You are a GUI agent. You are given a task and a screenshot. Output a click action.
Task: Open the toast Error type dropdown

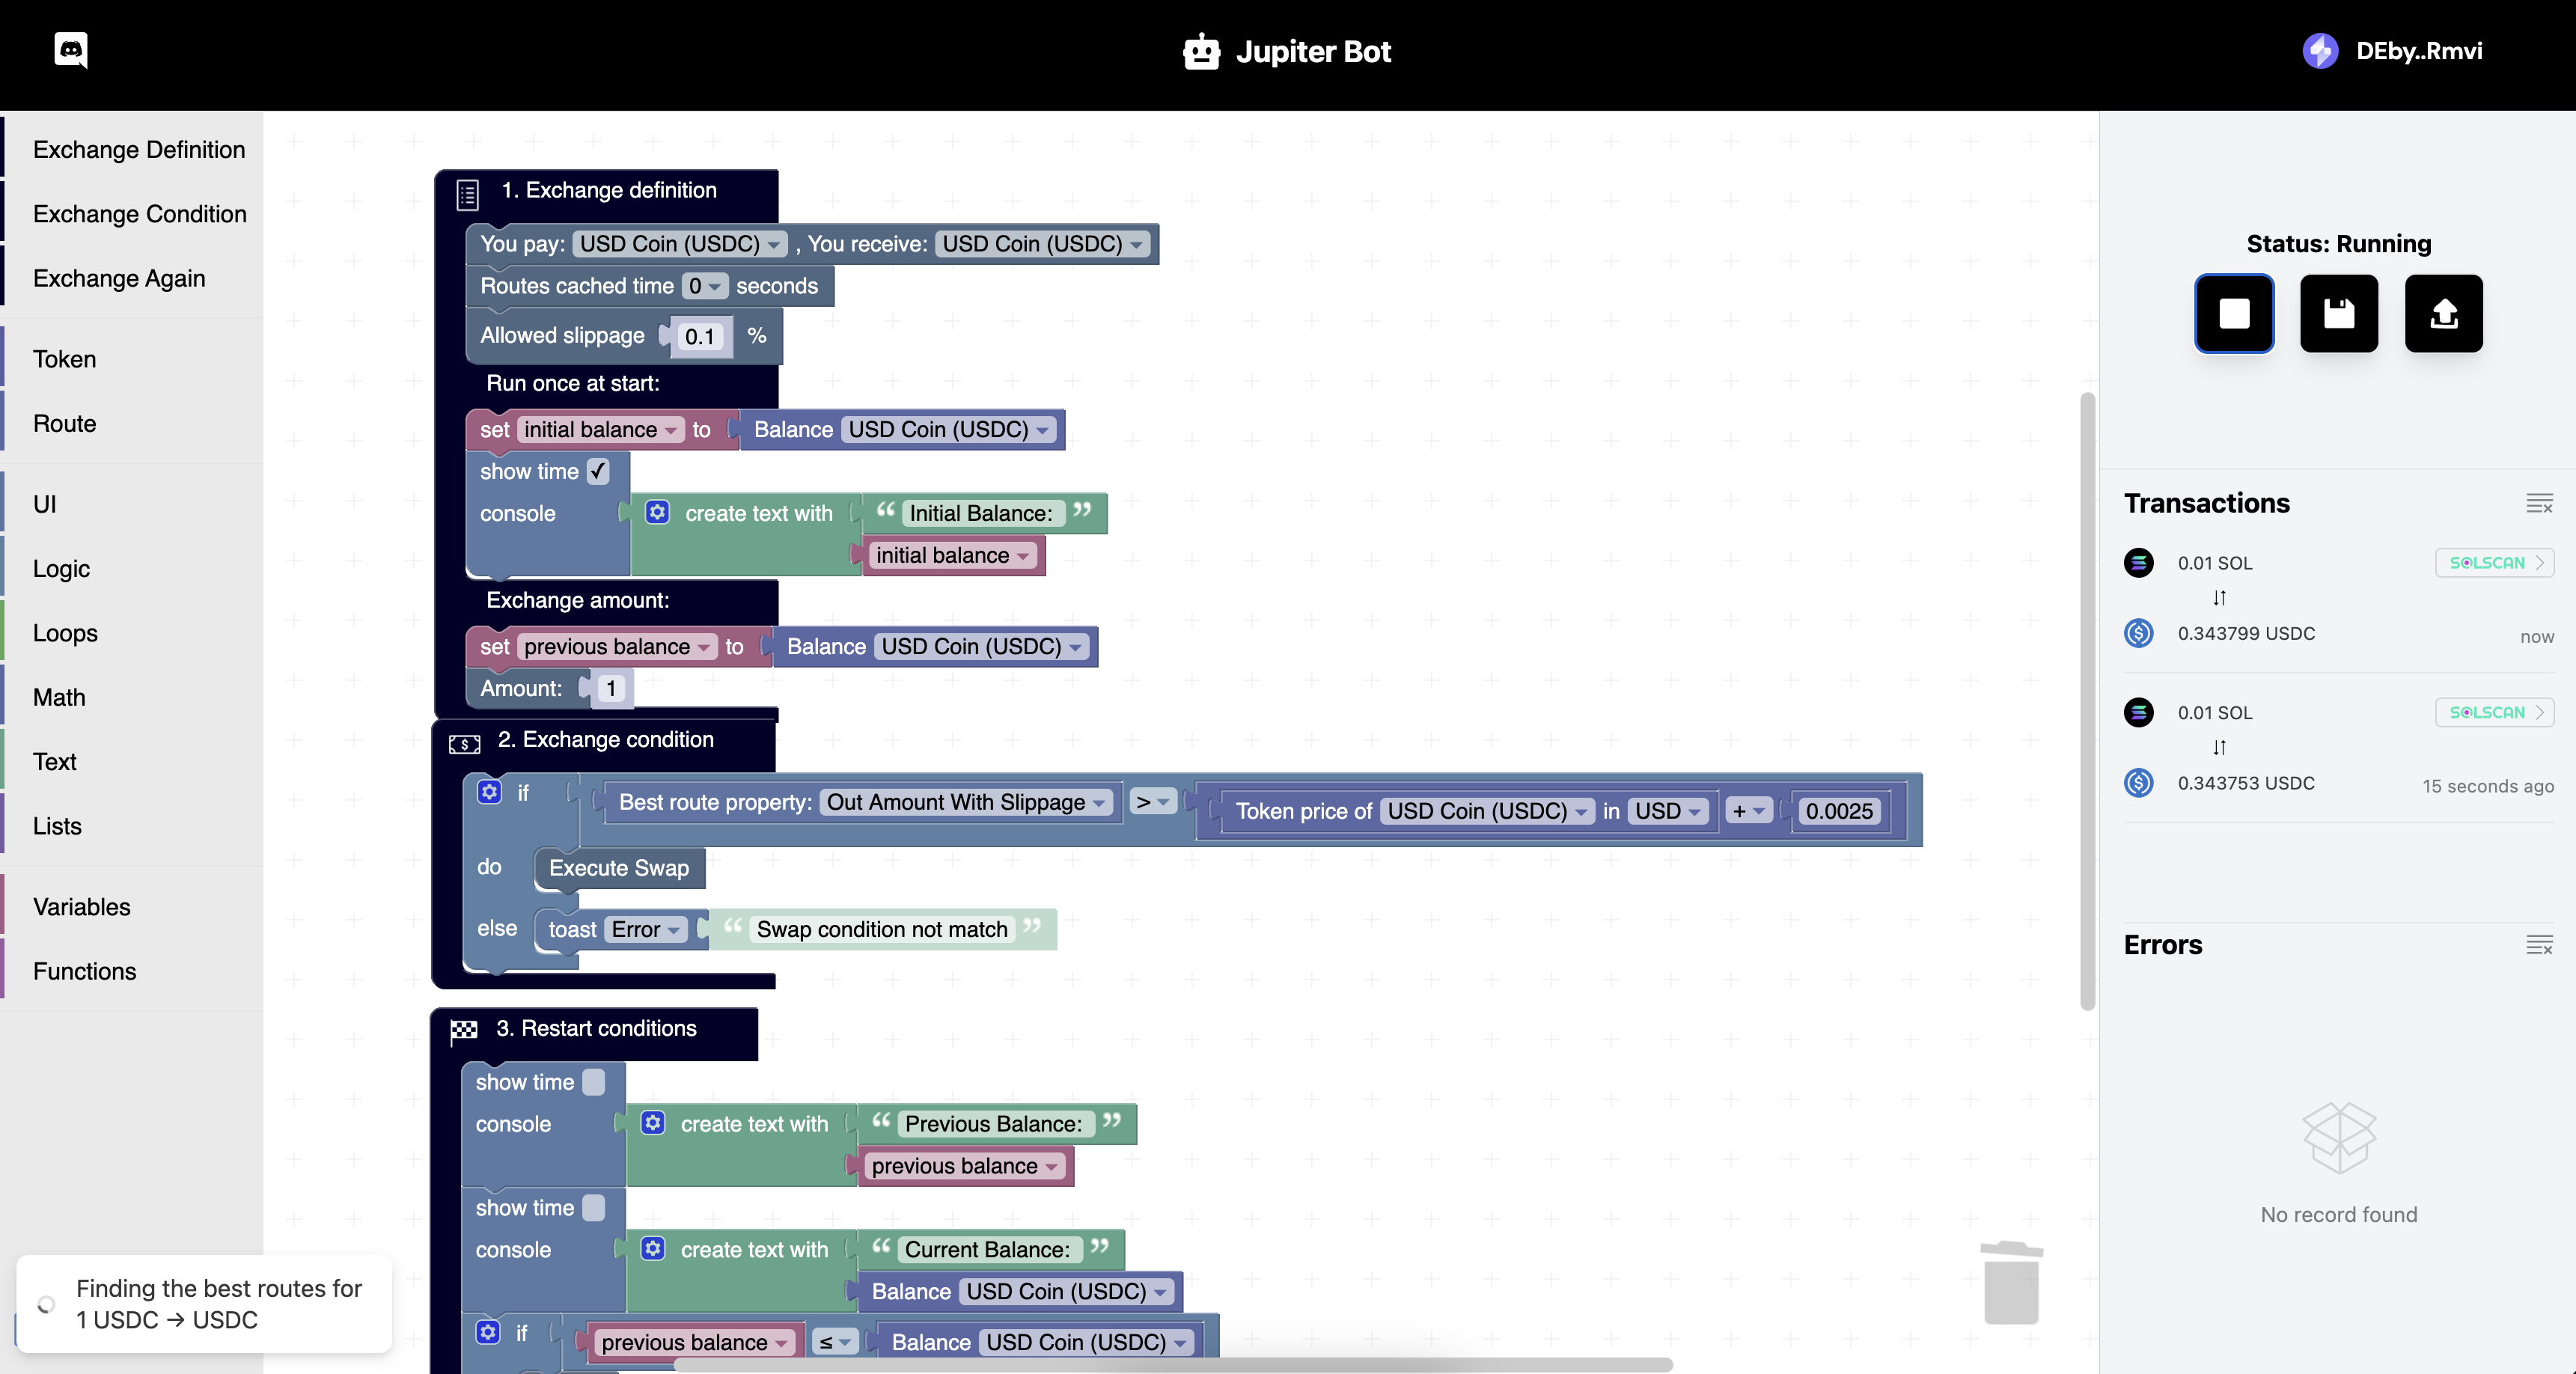(646, 930)
